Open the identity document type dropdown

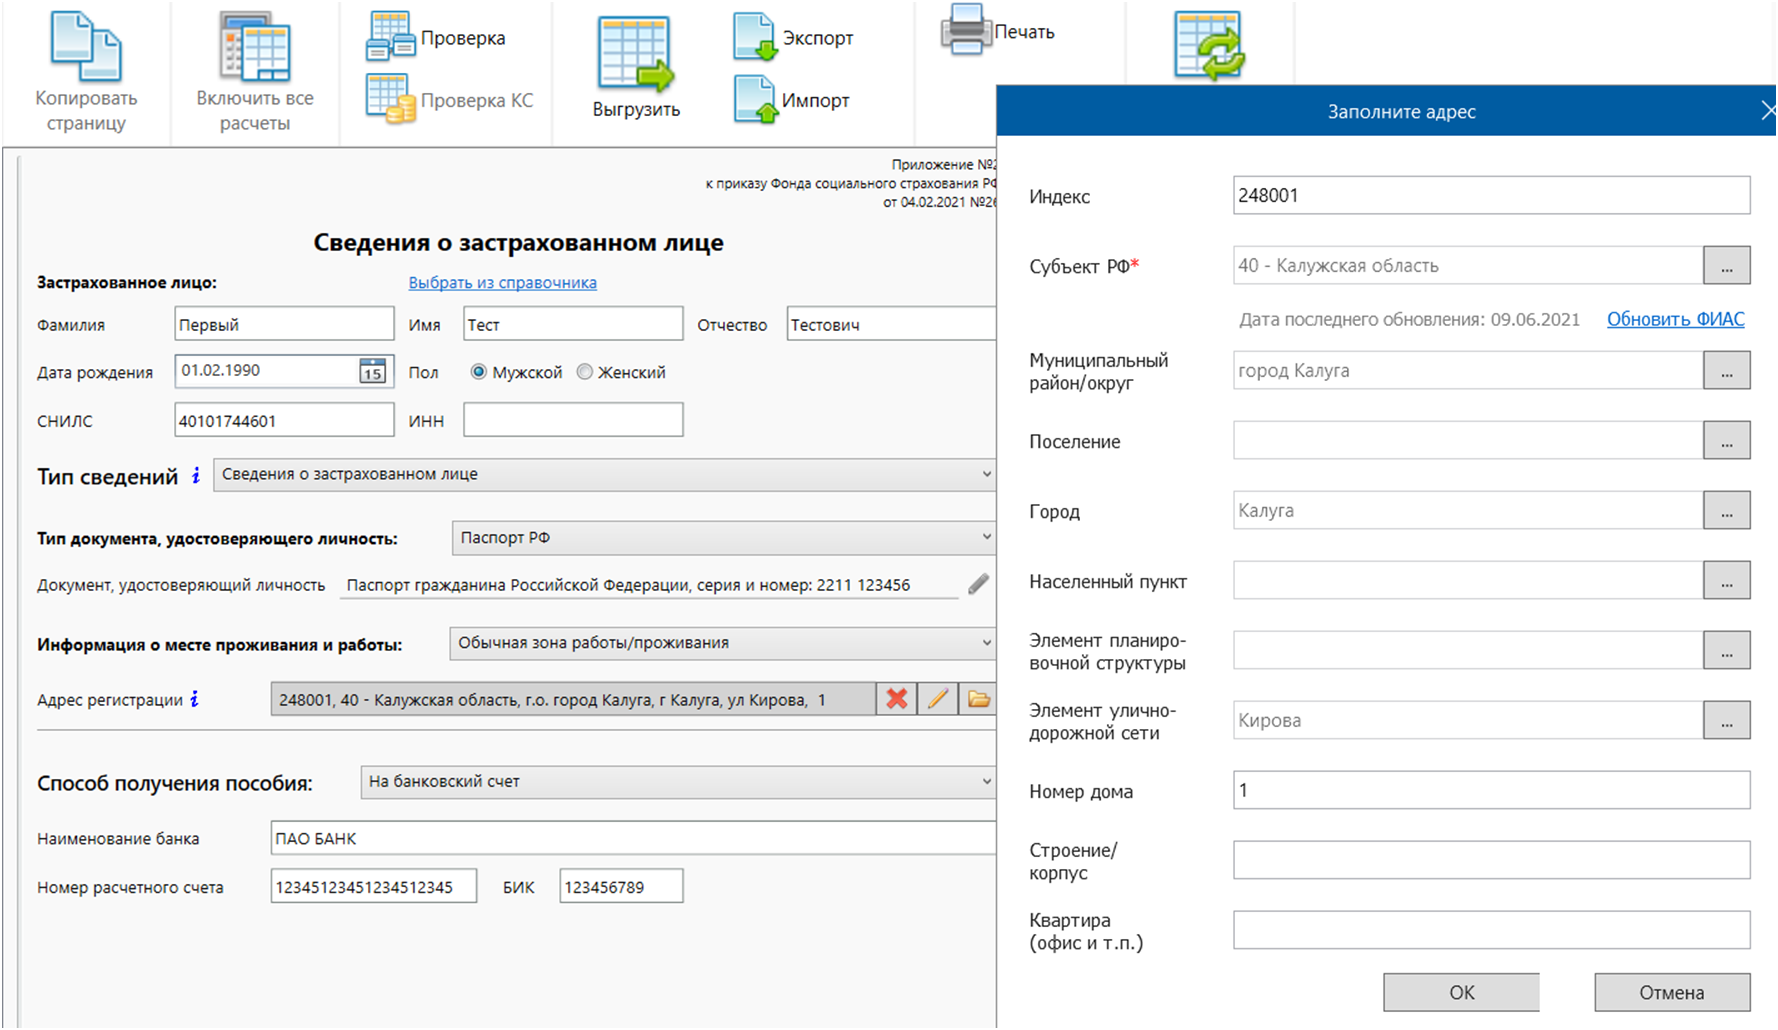[986, 538]
